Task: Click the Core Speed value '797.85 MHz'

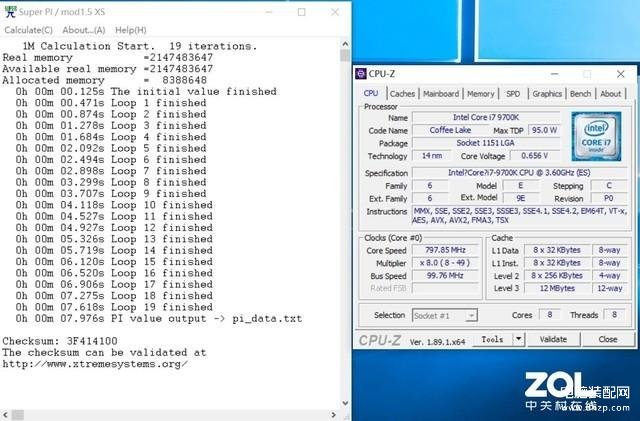Action: click(445, 250)
